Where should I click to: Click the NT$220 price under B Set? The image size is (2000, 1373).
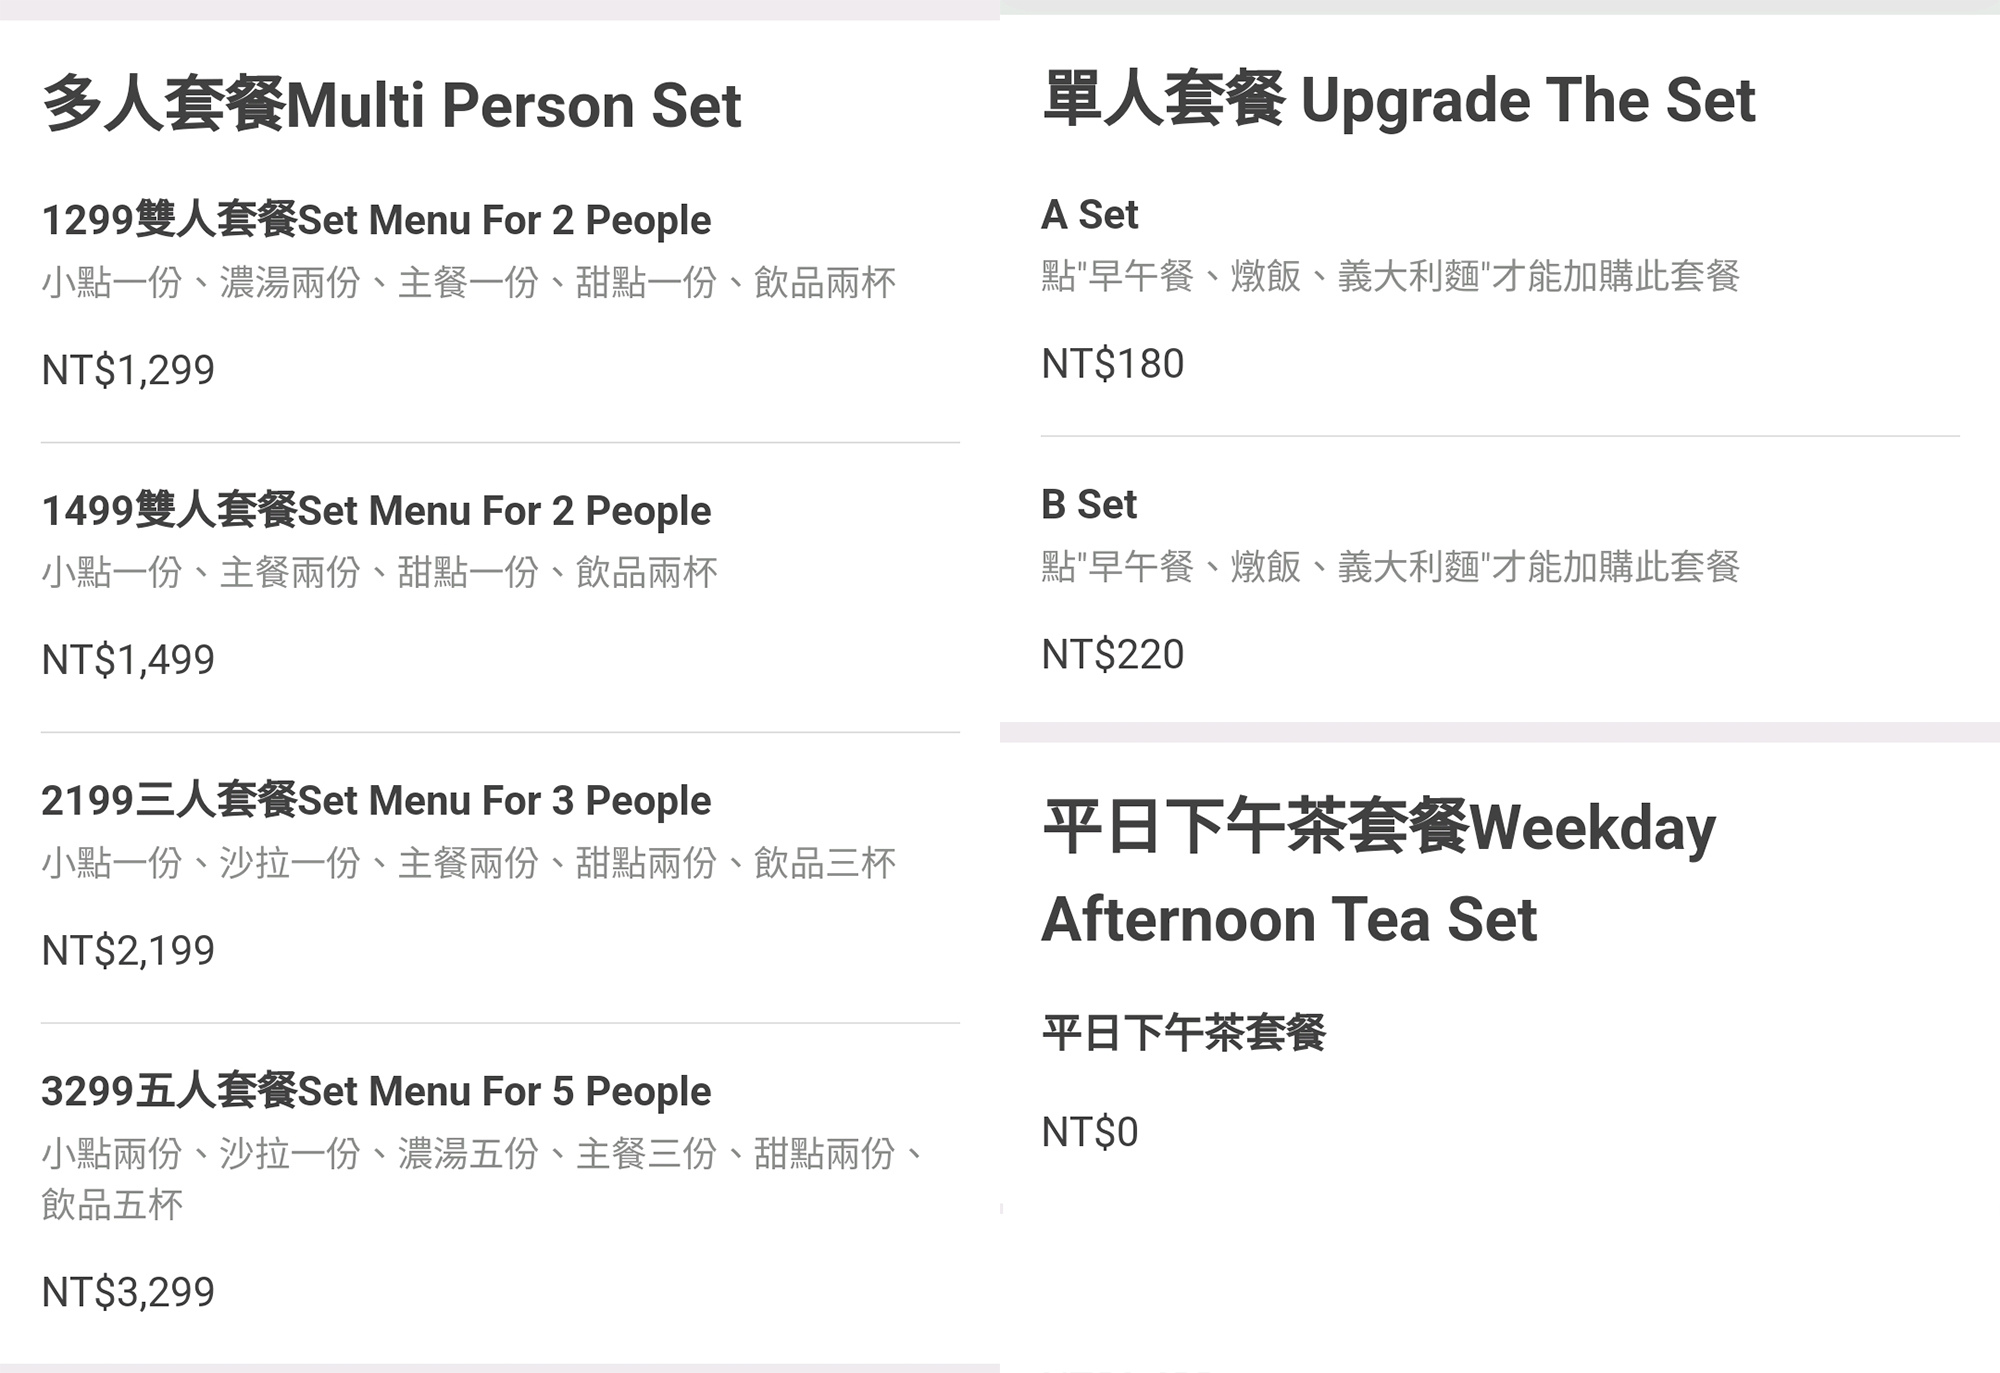(x=1112, y=654)
